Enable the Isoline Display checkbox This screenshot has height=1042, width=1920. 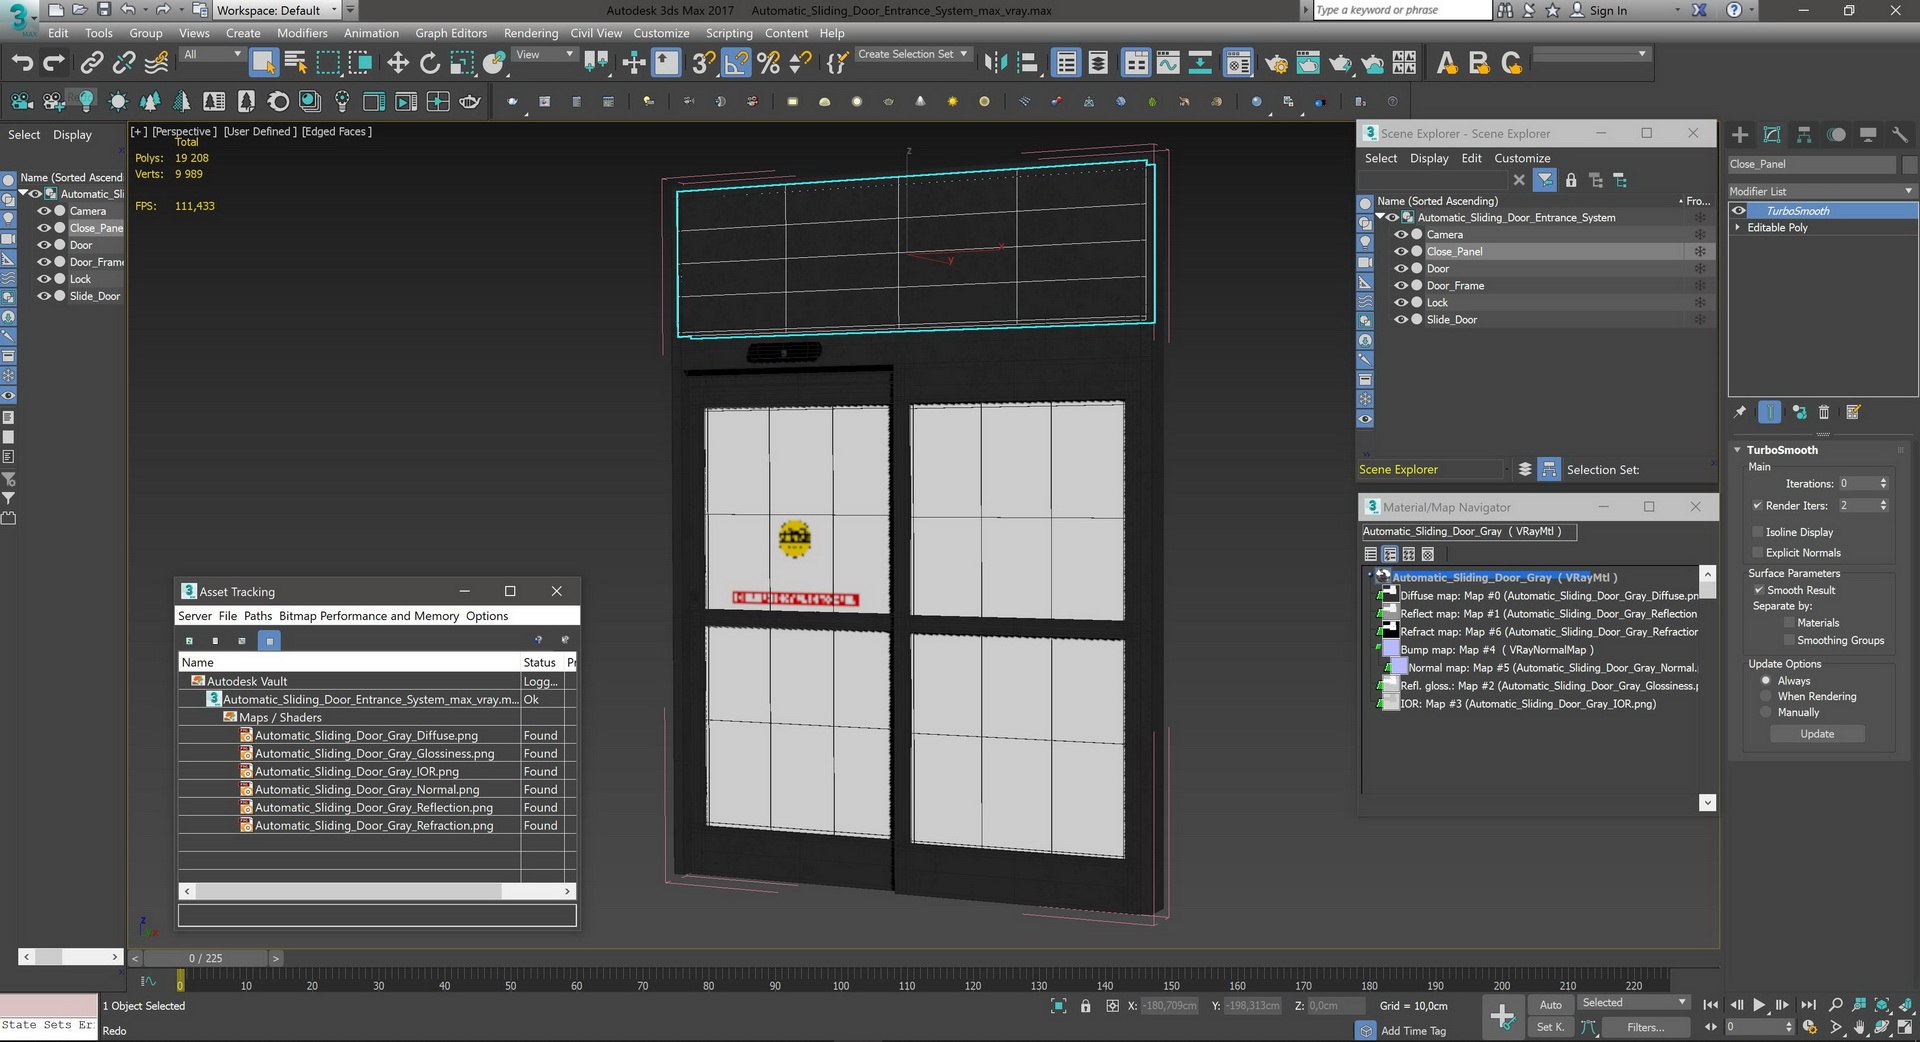click(1757, 532)
